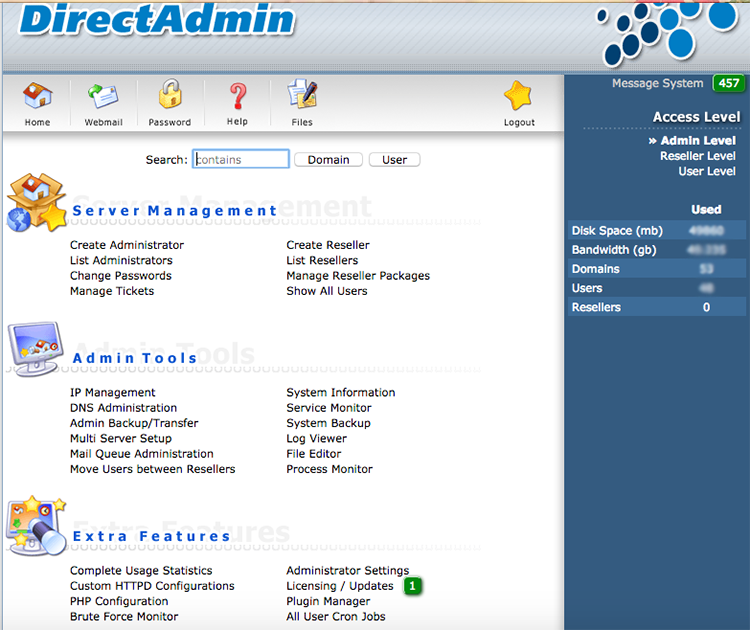
Task: Click the green 457 messages badge
Action: tap(728, 83)
